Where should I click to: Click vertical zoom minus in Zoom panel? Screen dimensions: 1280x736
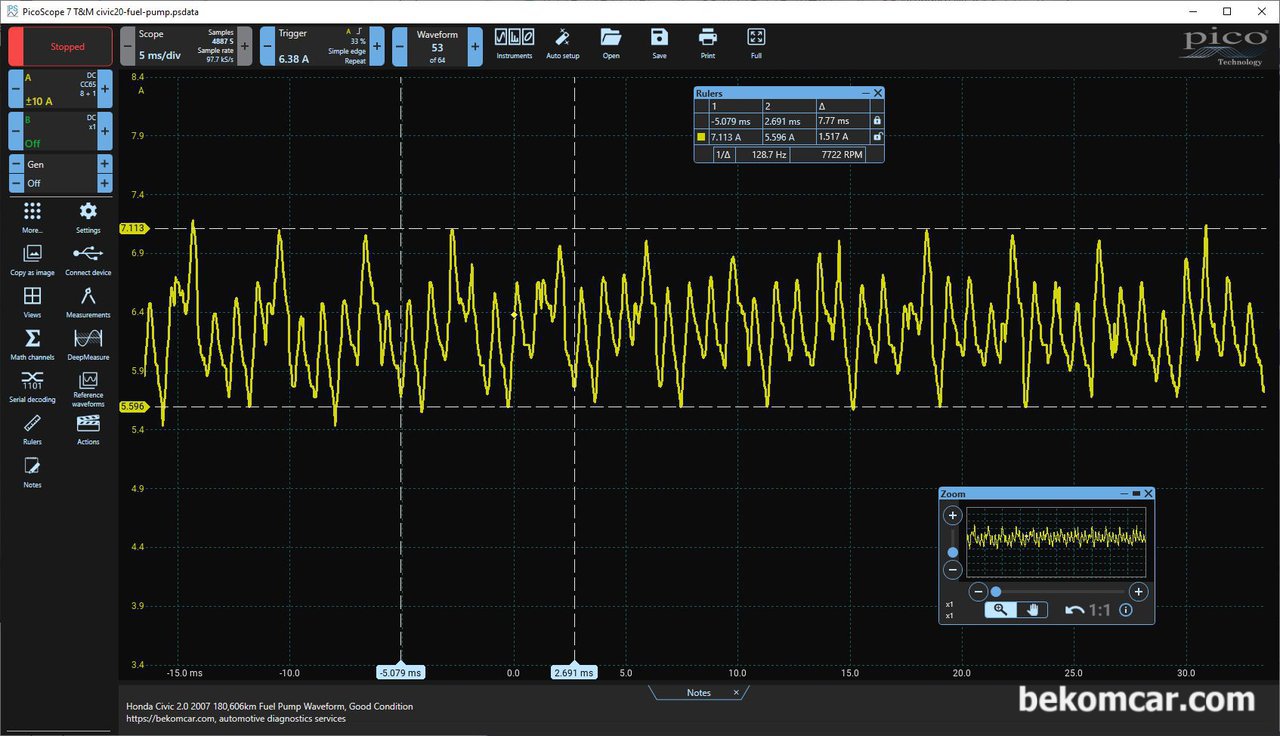pos(953,570)
